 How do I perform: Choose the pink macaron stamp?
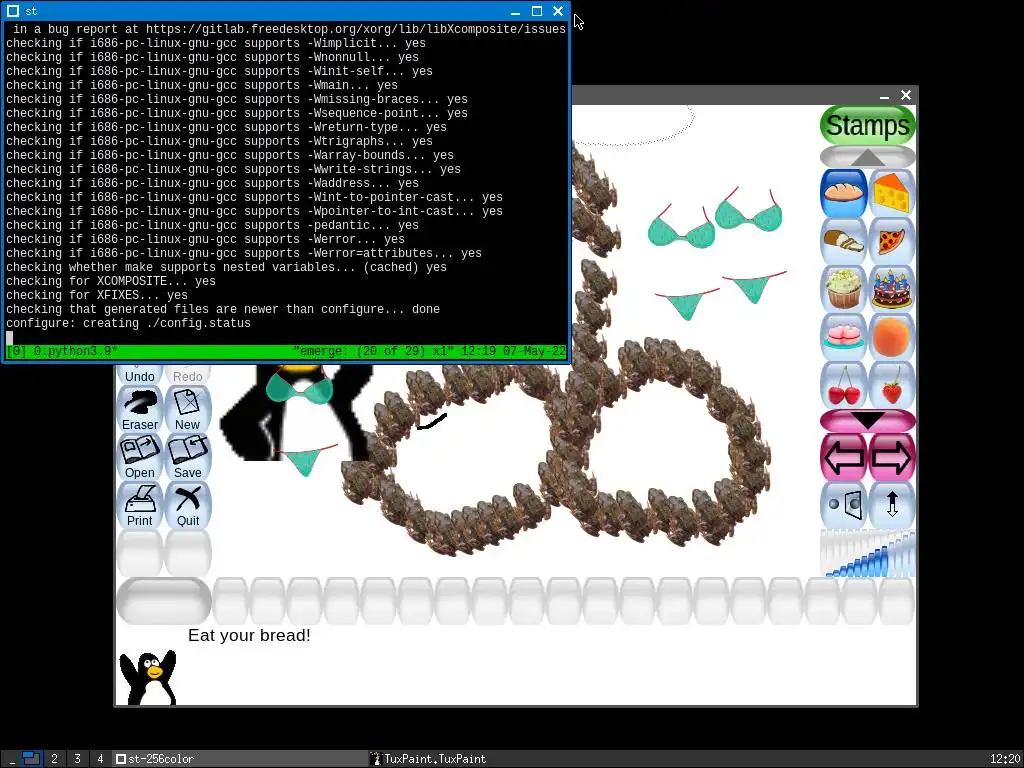[x=843, y=337]
